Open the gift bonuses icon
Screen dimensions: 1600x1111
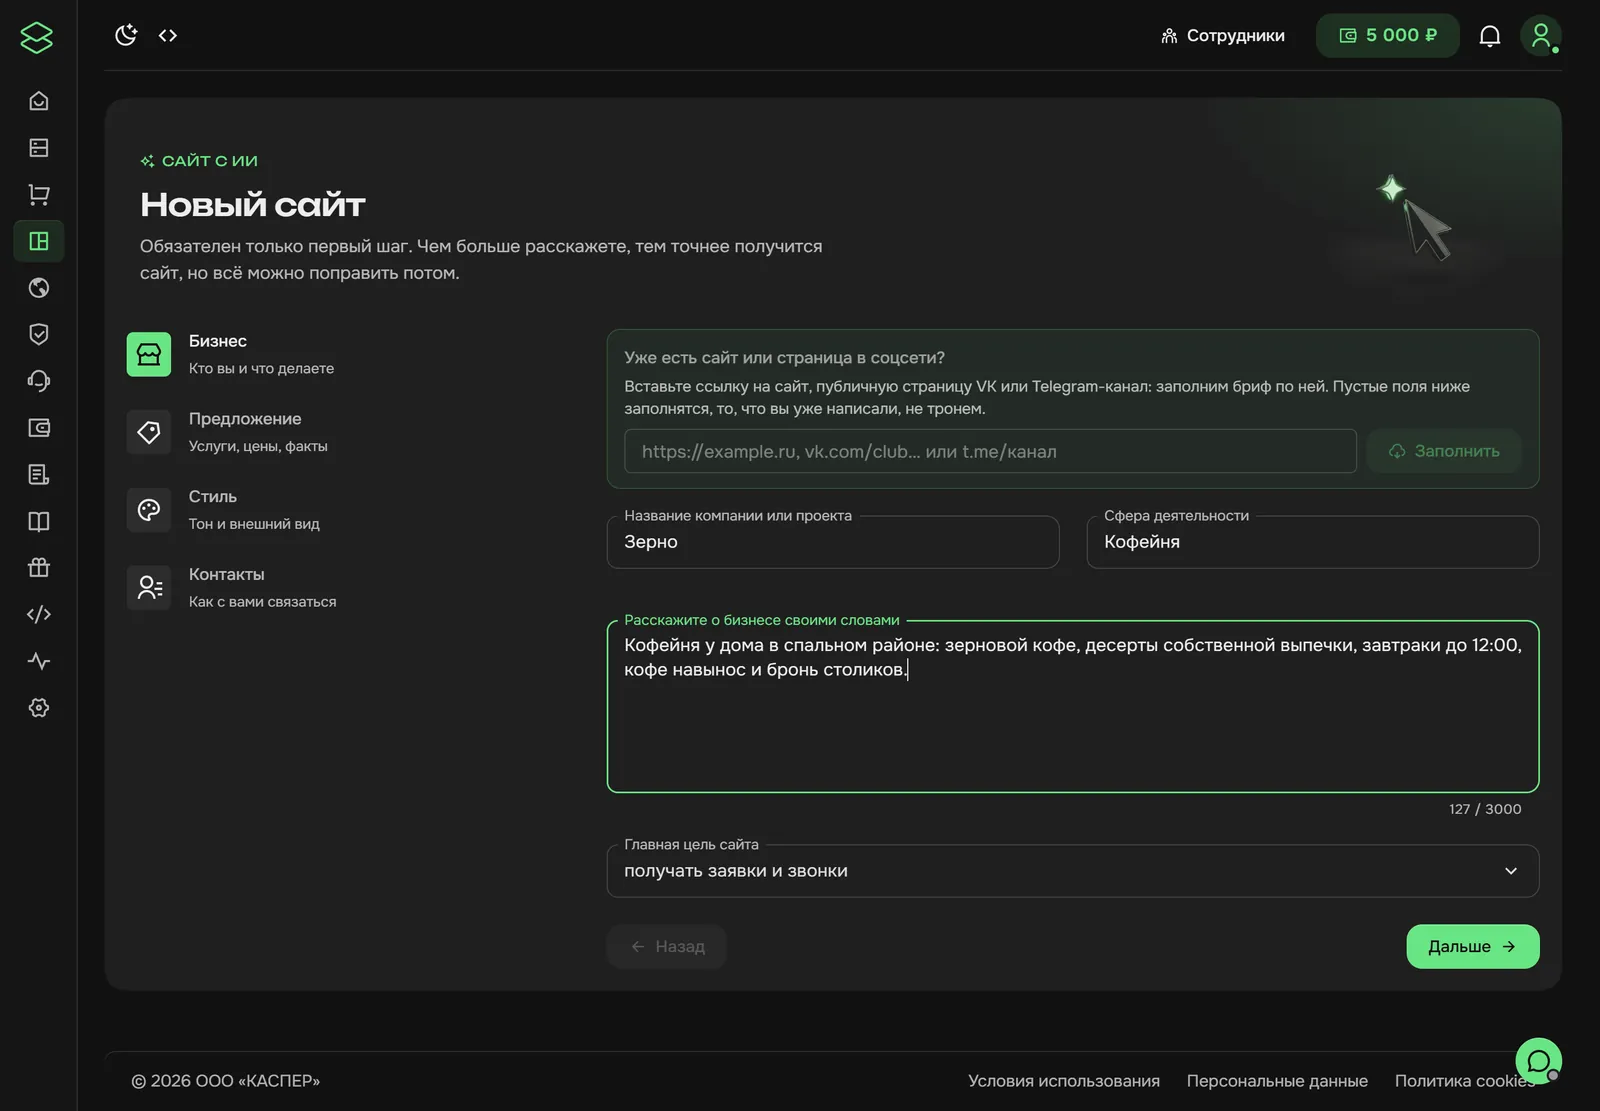[x=39, y=568]
